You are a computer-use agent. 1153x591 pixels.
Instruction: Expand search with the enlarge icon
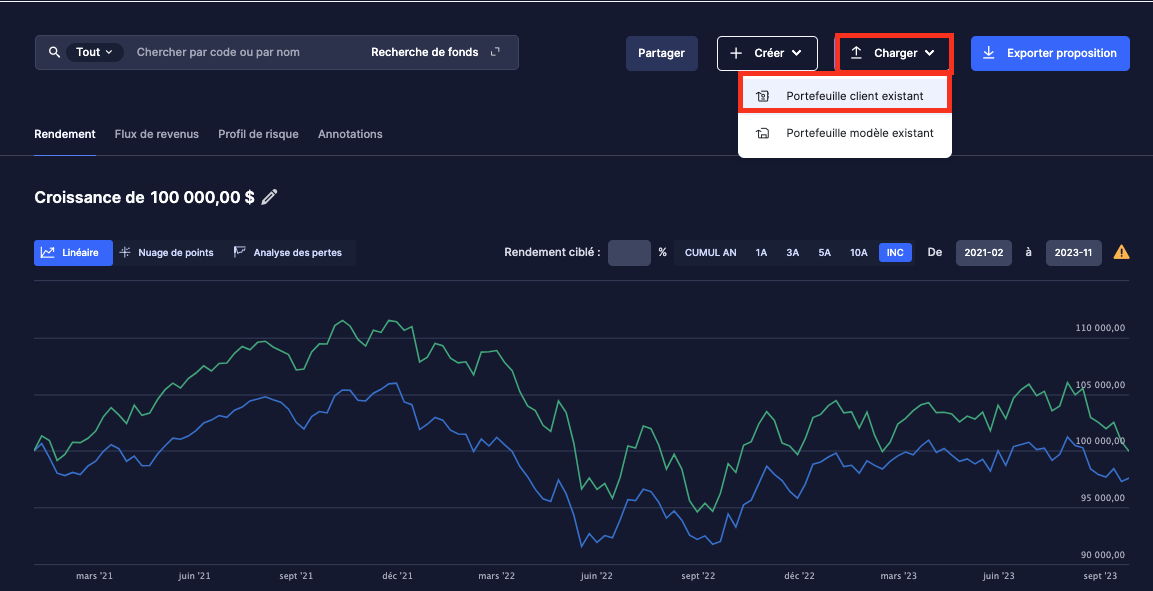(495, 51)
